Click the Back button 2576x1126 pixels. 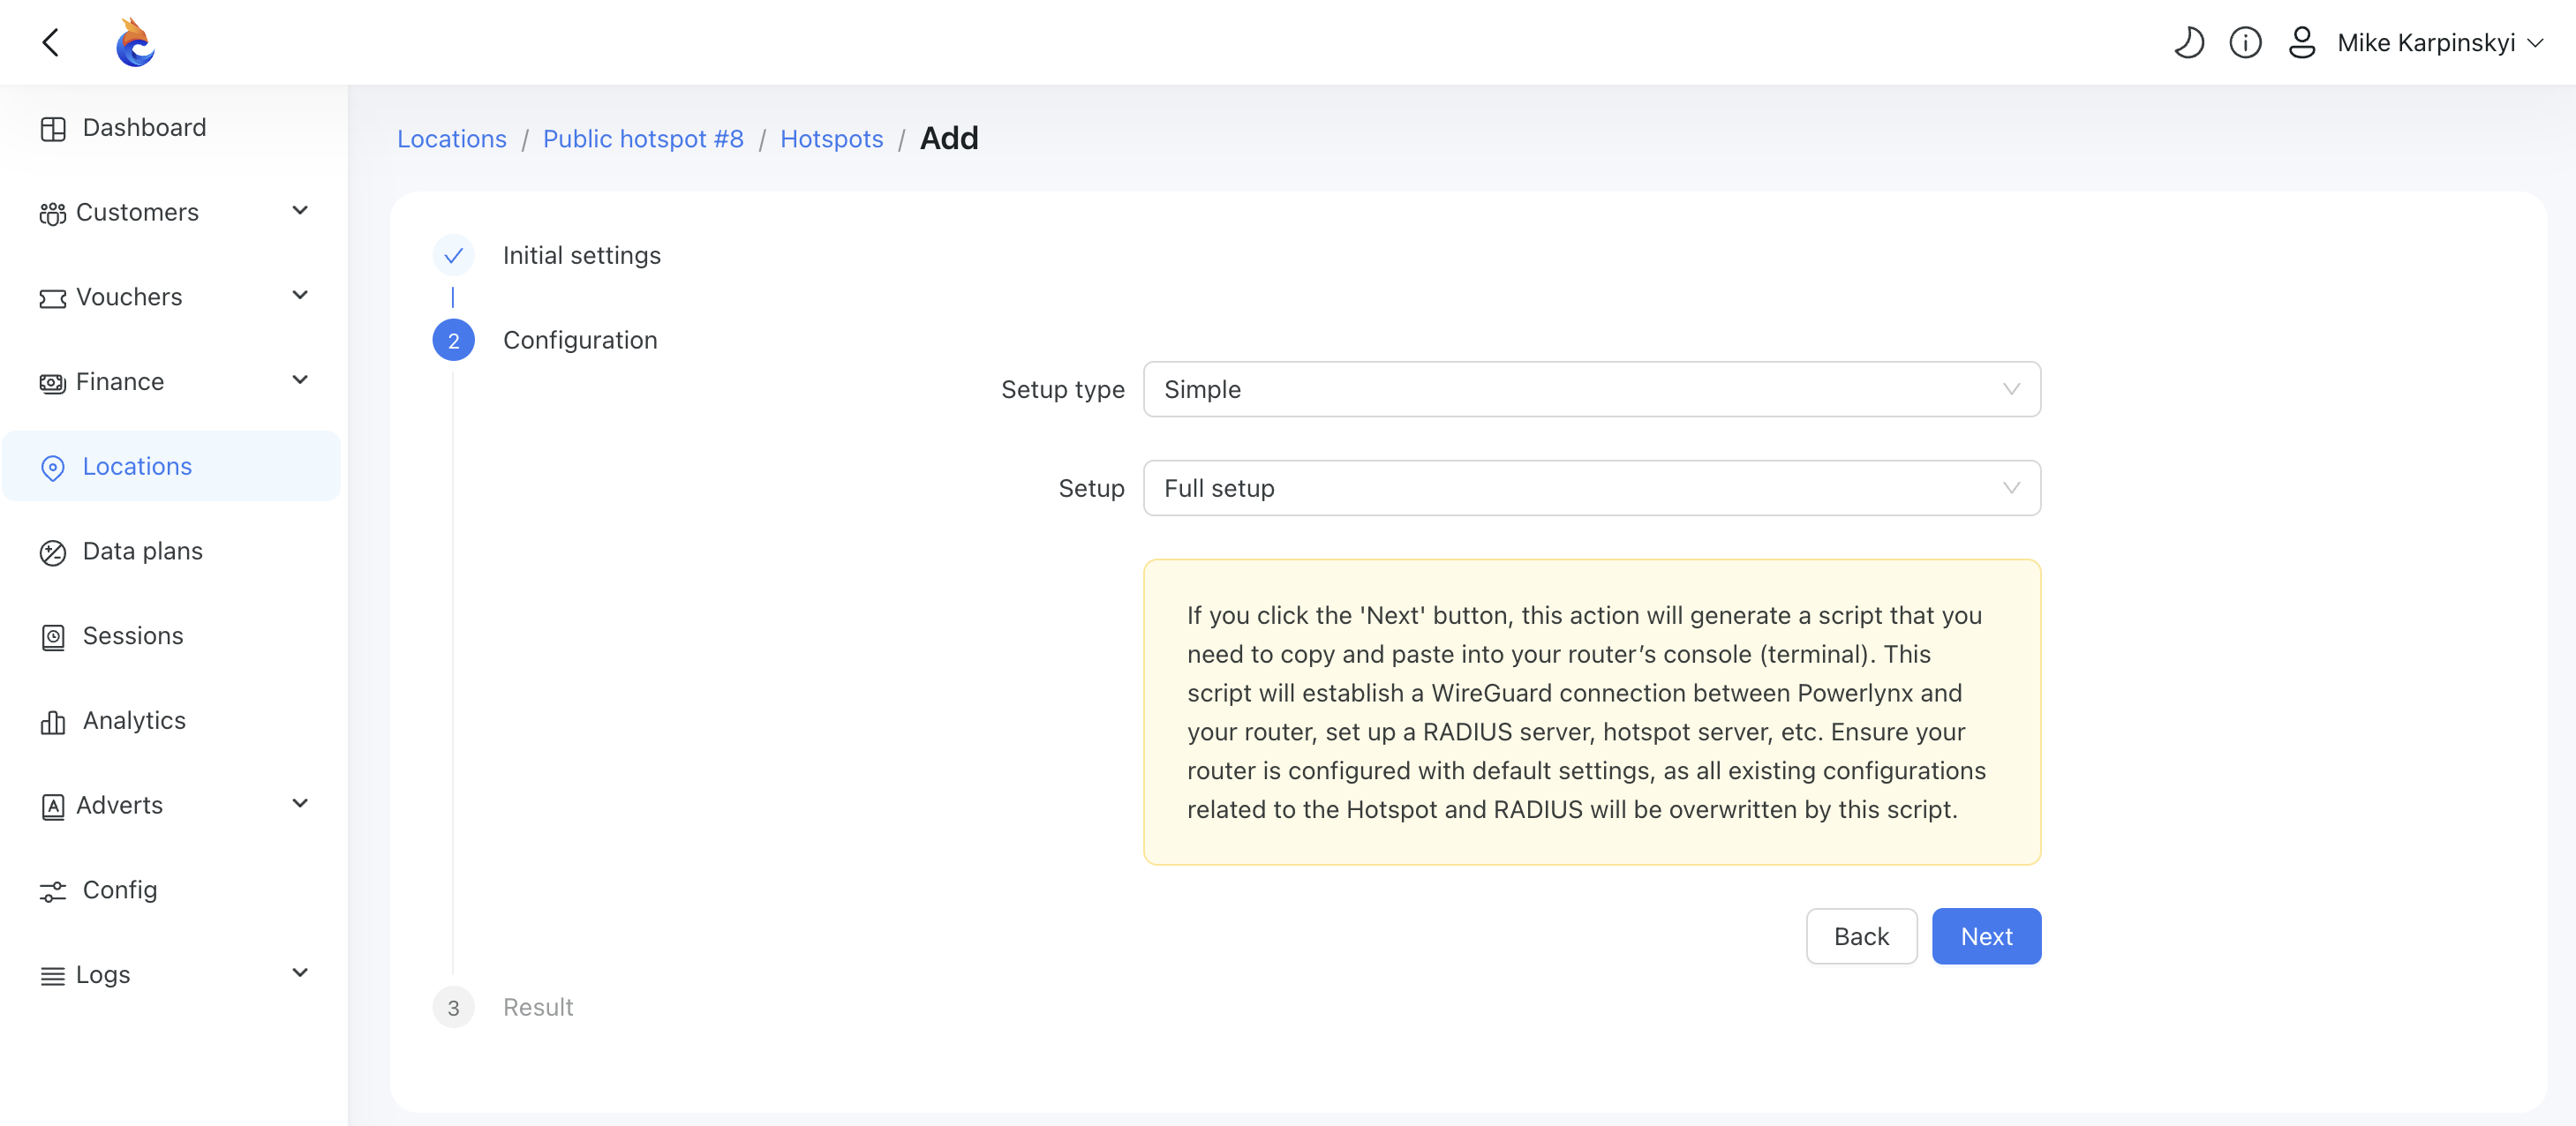[x=1861, y=936]
